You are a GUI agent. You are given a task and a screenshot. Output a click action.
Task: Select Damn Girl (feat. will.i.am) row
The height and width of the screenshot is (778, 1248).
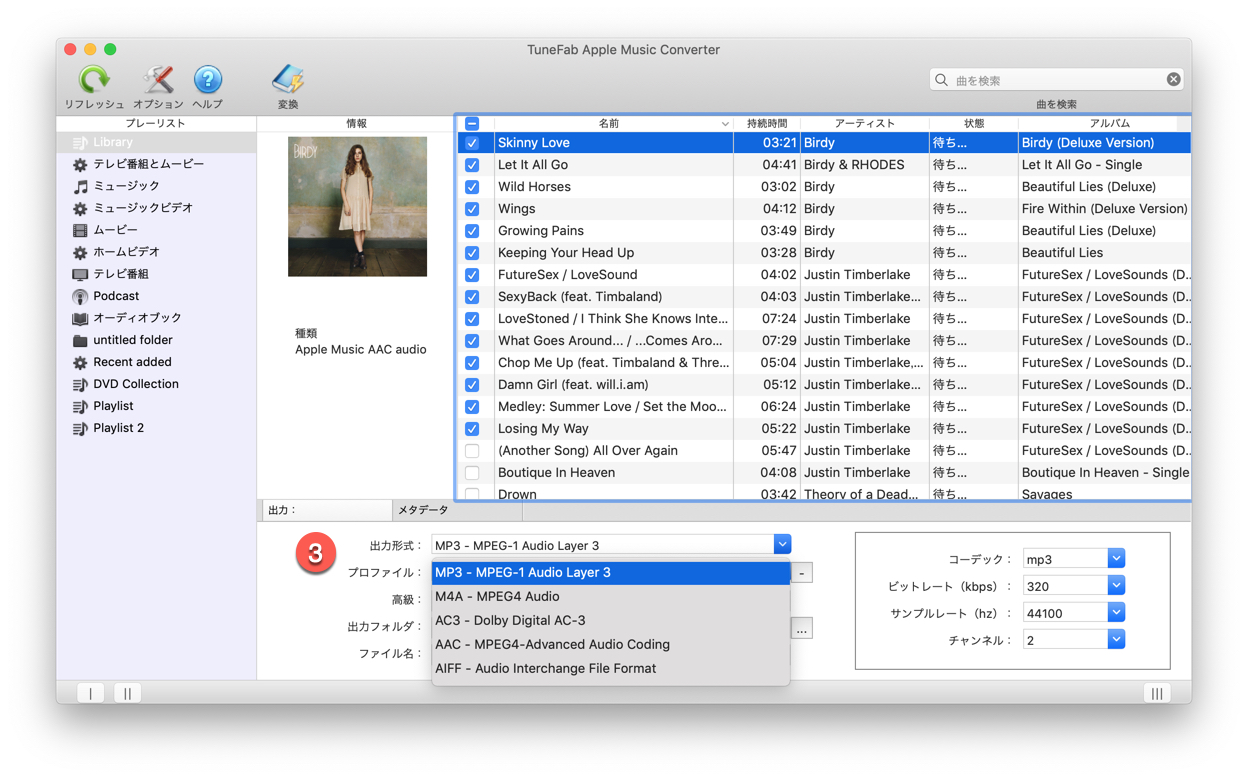click(x=823, y=385)
